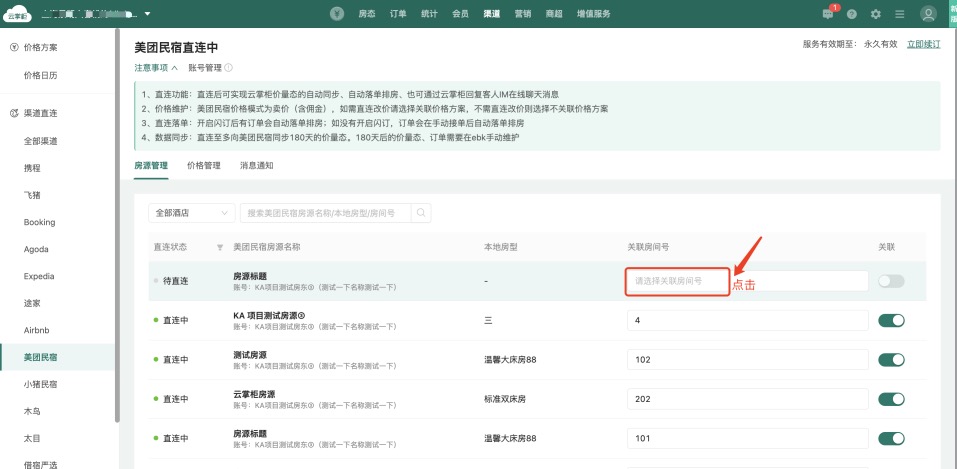Click the hamburger list menu icon
Screen dimensions: 957x469
tap(900, 14)
